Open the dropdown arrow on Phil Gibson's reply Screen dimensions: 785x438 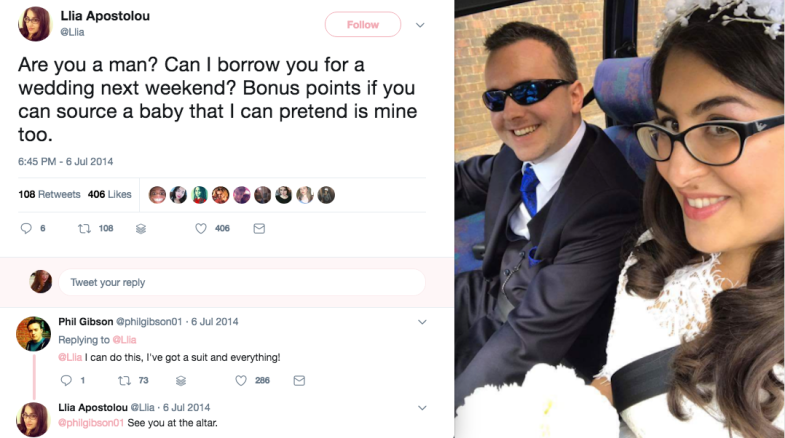[422, 322]
